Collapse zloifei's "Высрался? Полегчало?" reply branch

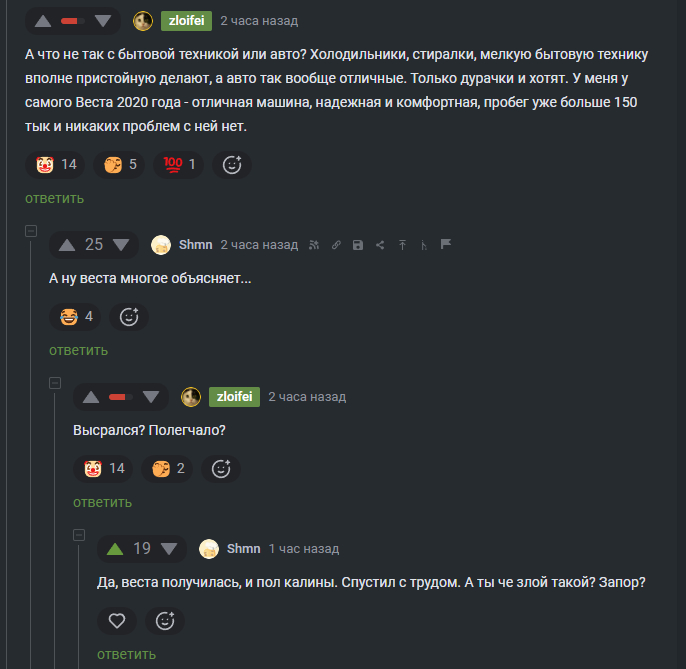(x=55, y=383)
